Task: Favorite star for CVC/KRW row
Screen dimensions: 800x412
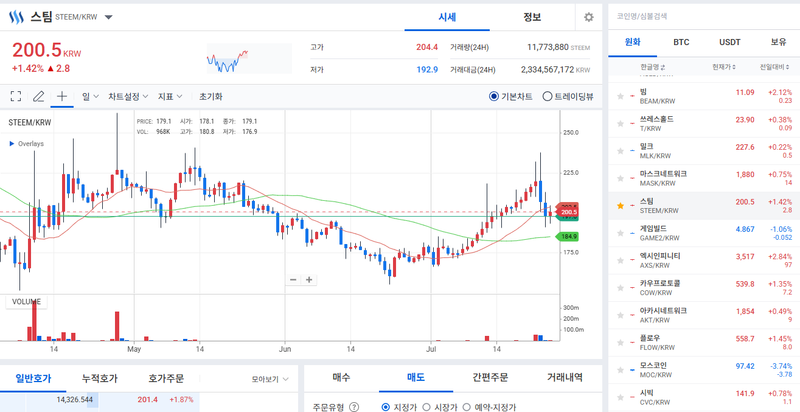Action: click(620, 397)
